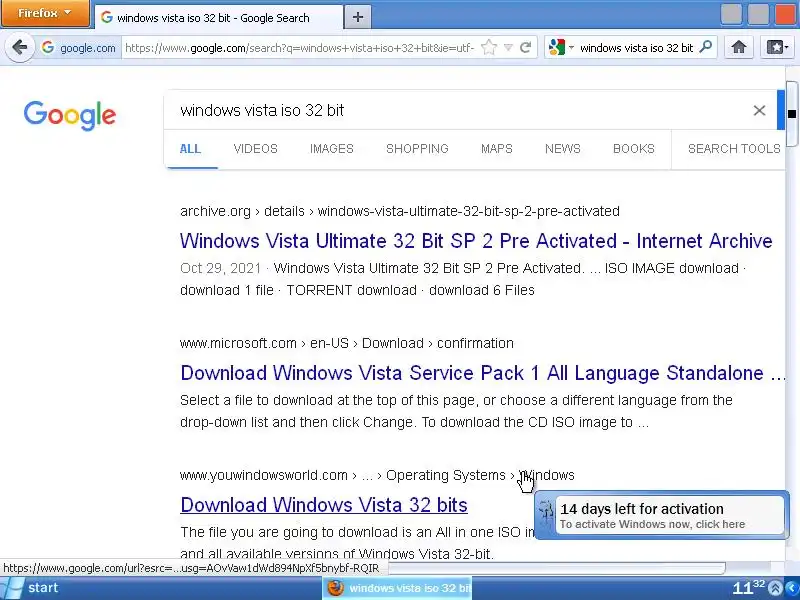Switch to the BOOKS tab

click(634, 149)
